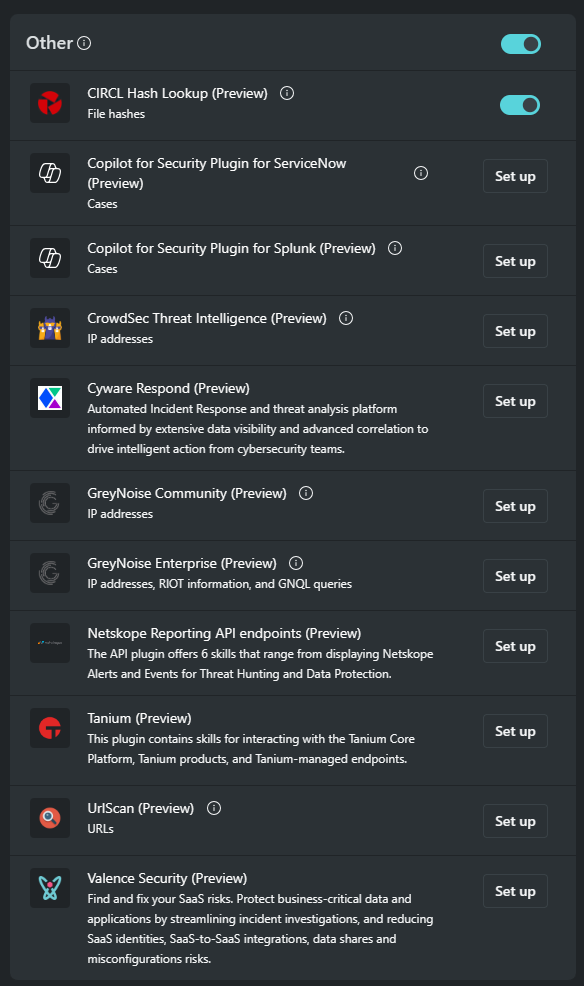This screenshot has width=584, height=986.
Task: Click the Valence Security logo thumbnail
Action: pyautogui.click(x=50, y=888)
